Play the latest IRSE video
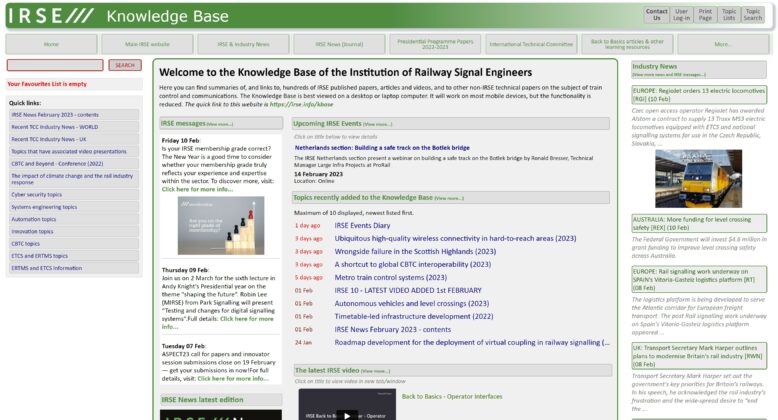Screen dimensions: 778x420 (347, 415)
